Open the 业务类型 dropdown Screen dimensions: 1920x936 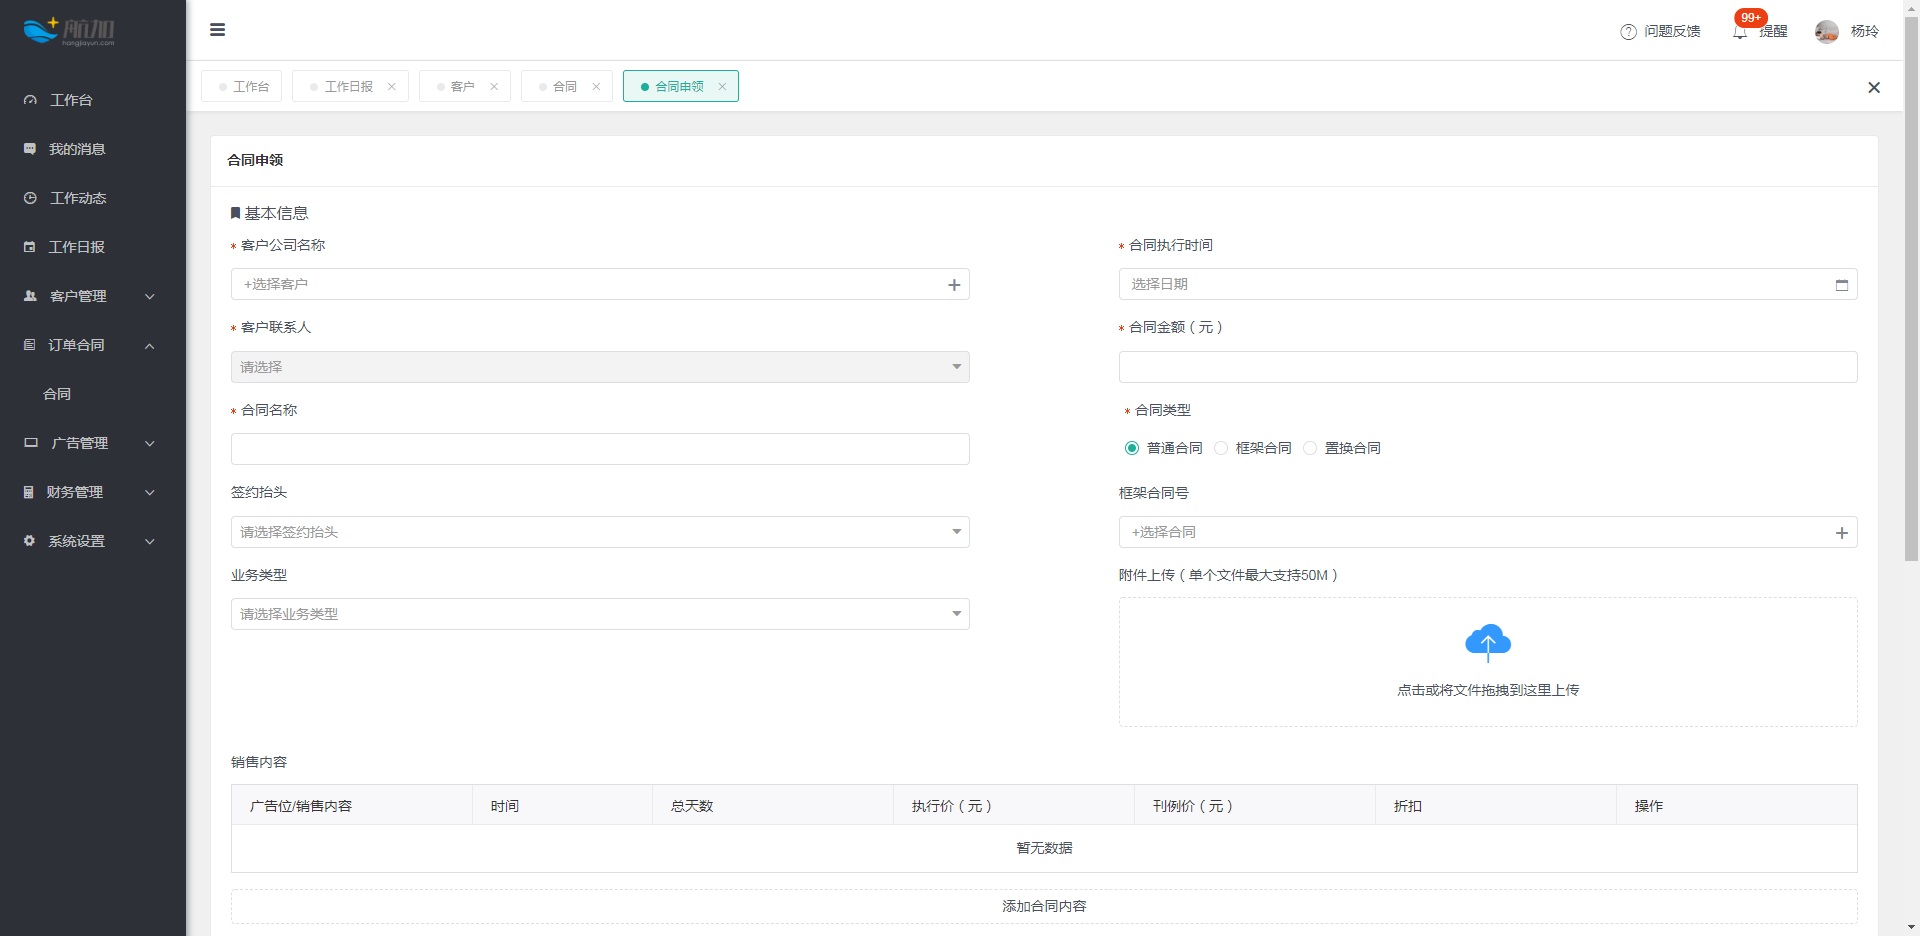[600, 614]
